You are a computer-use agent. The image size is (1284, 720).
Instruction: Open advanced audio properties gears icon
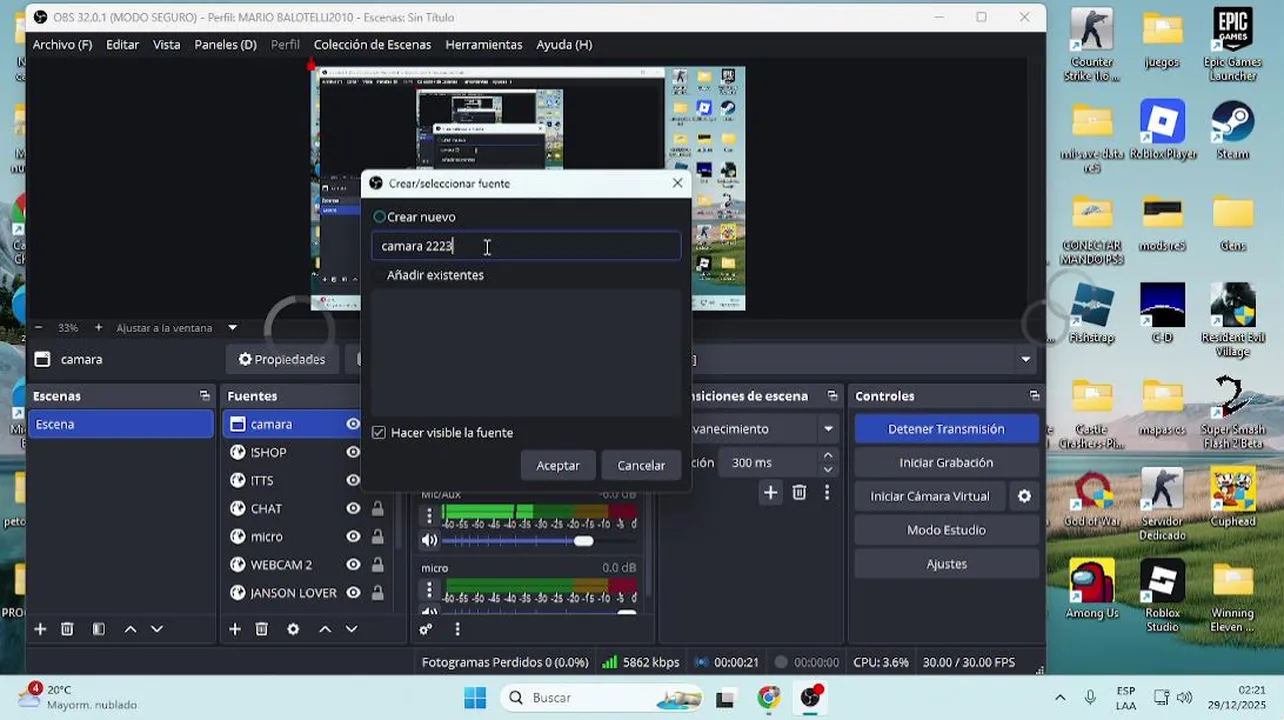[426, 629]
